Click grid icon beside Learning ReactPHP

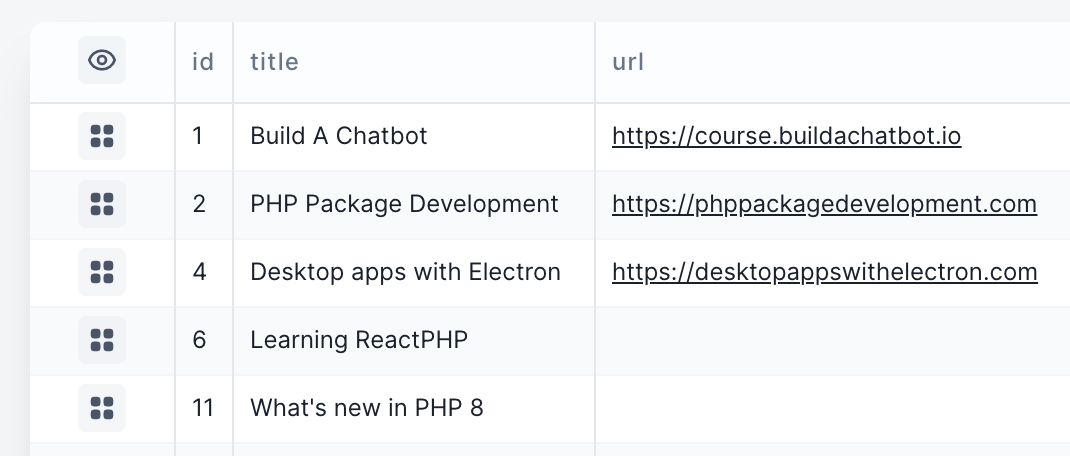pos(102,340)
